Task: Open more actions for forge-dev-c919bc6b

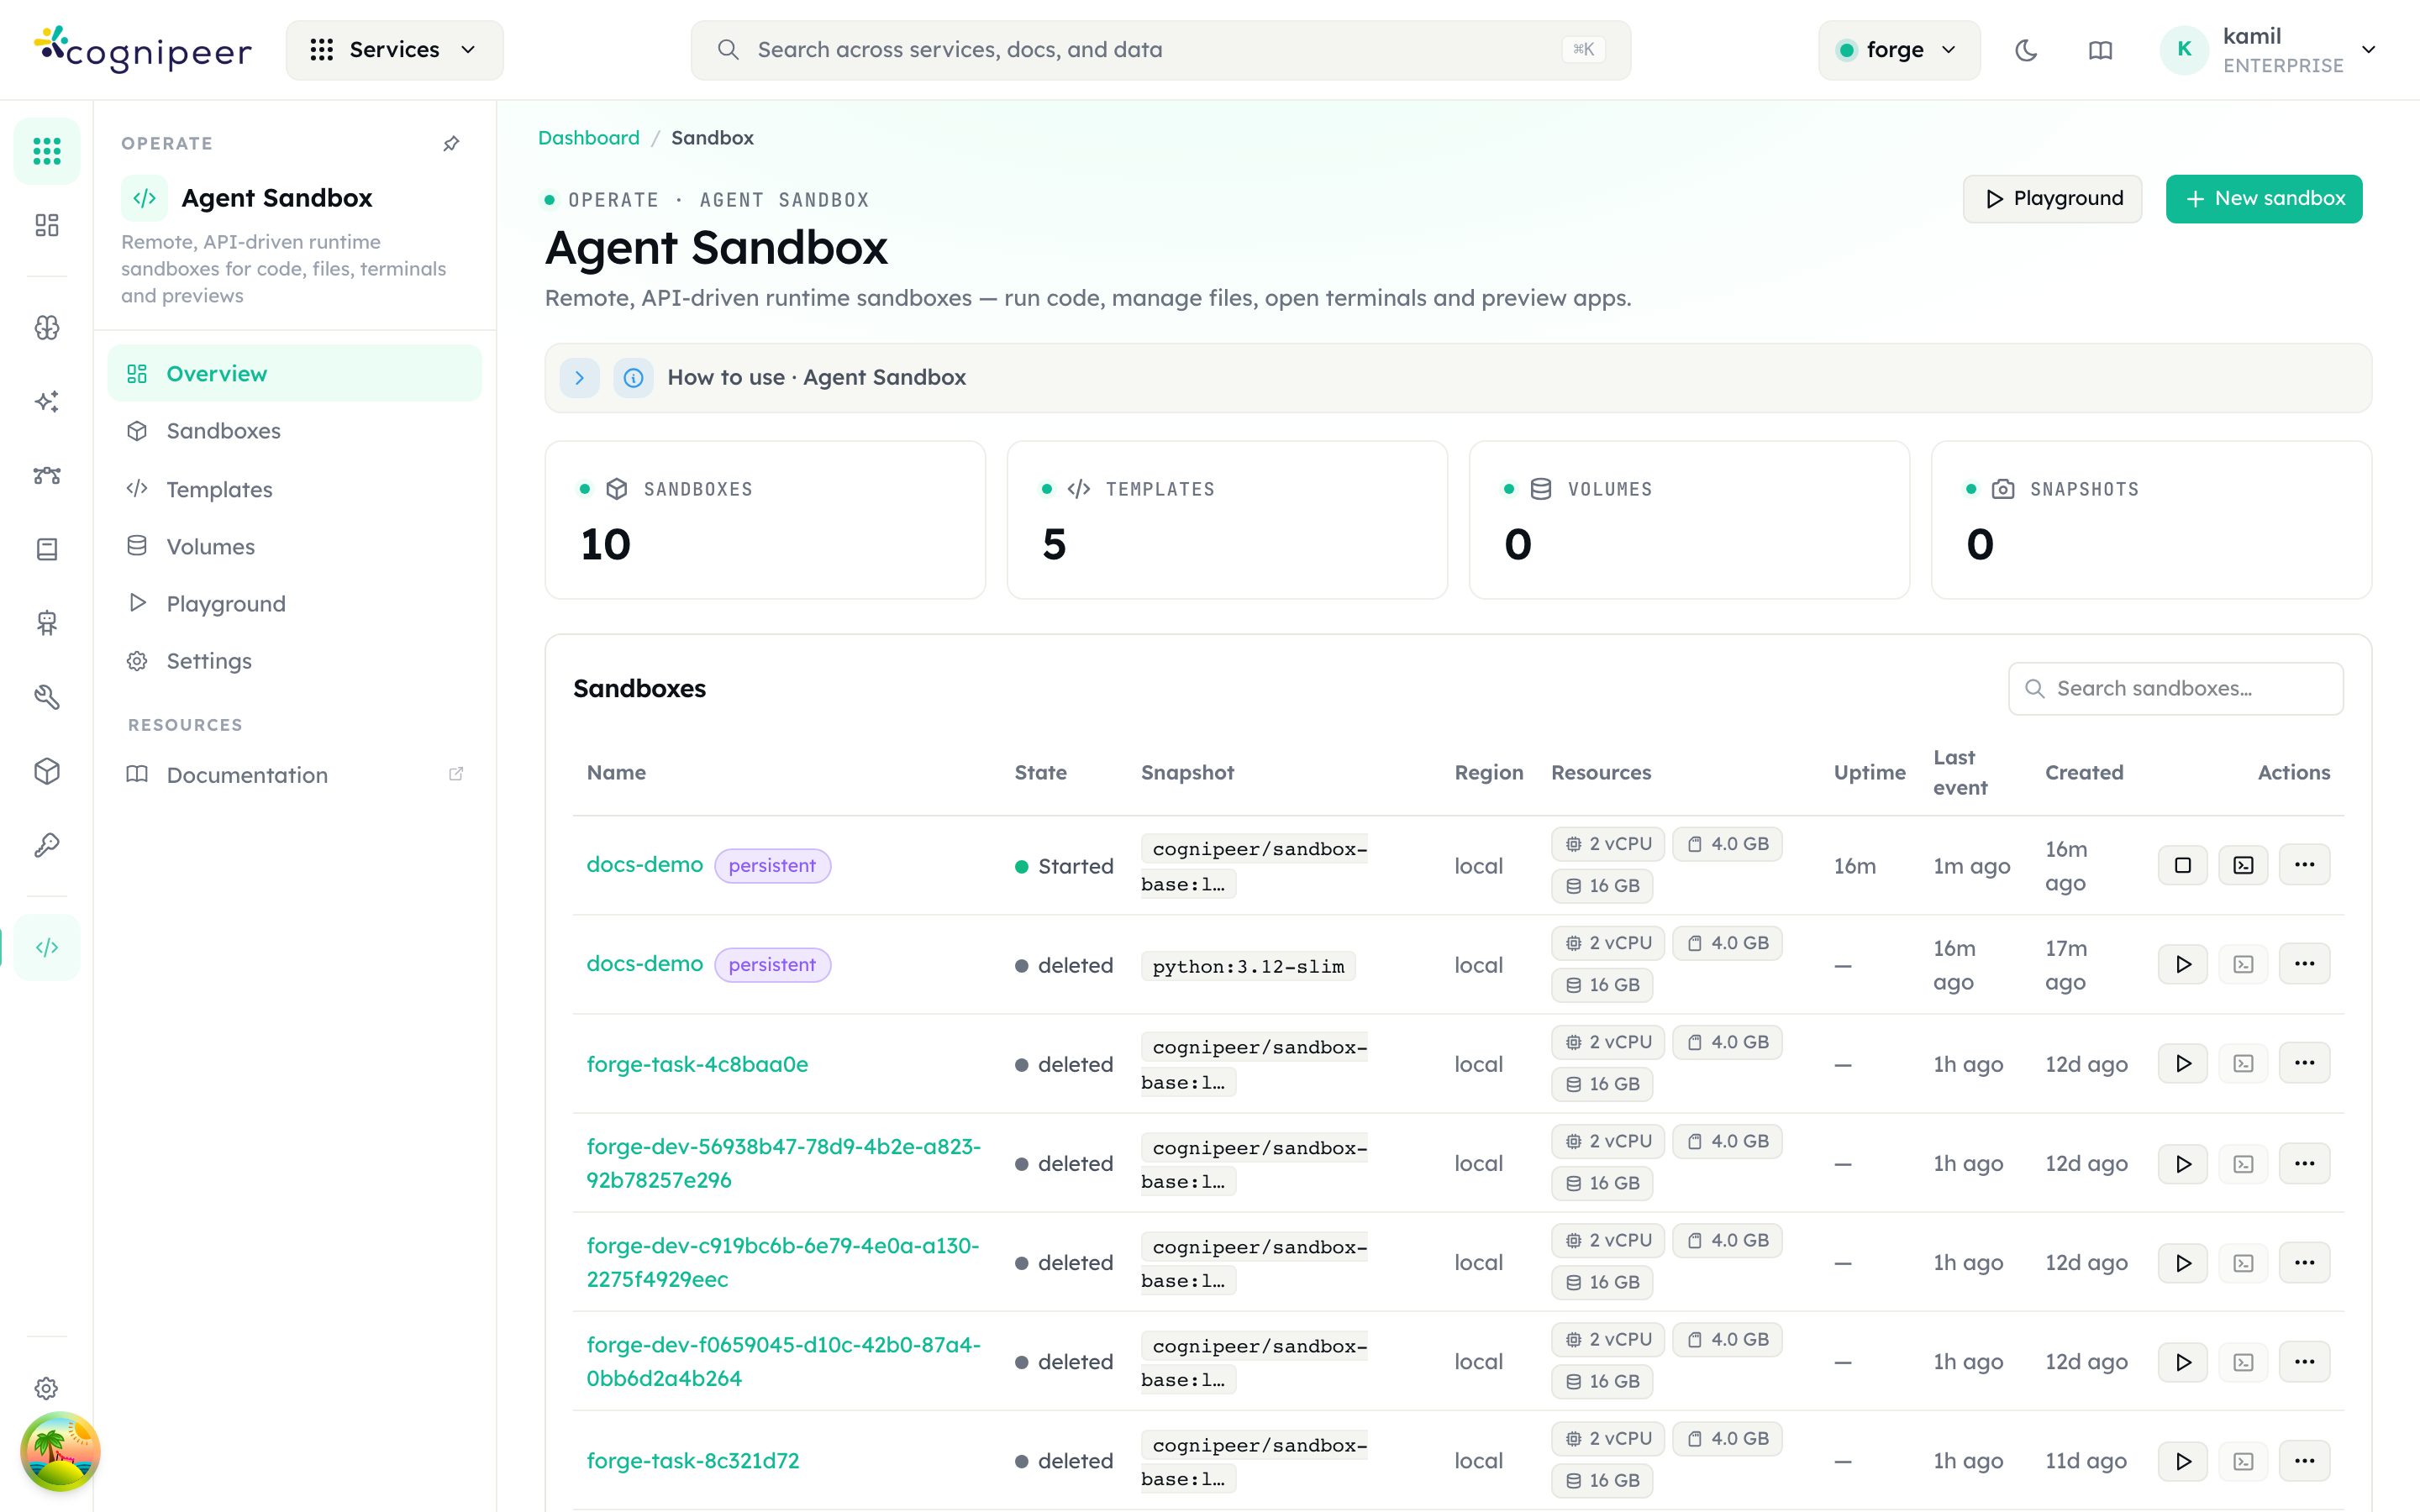Action: coord(2305,1262)
